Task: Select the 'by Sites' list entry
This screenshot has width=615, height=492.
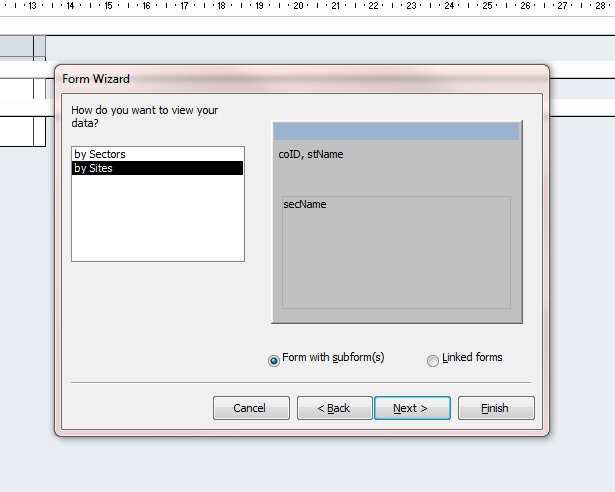Action: click(157, 168)
